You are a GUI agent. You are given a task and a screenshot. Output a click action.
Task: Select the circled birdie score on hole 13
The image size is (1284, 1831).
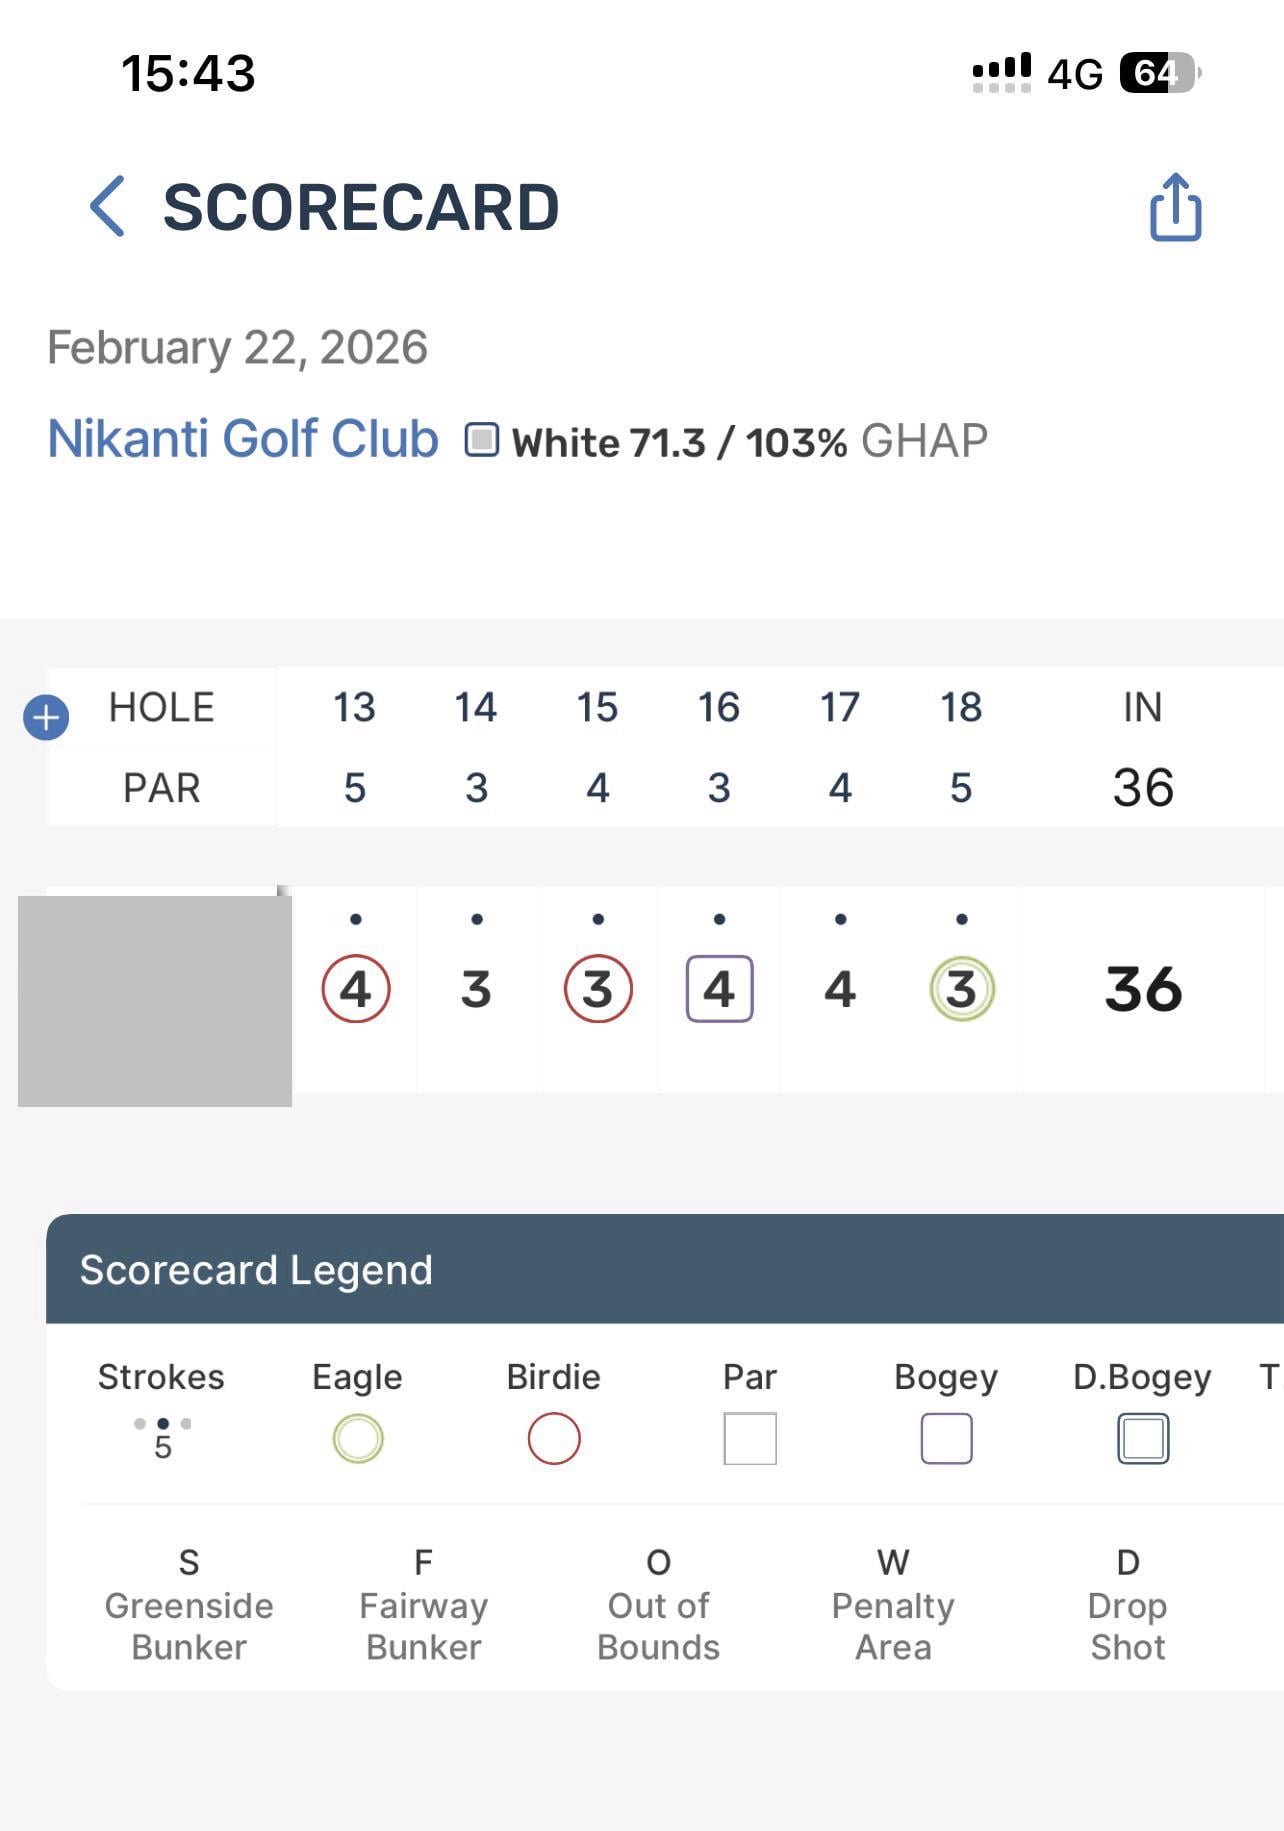coord(356,989)
